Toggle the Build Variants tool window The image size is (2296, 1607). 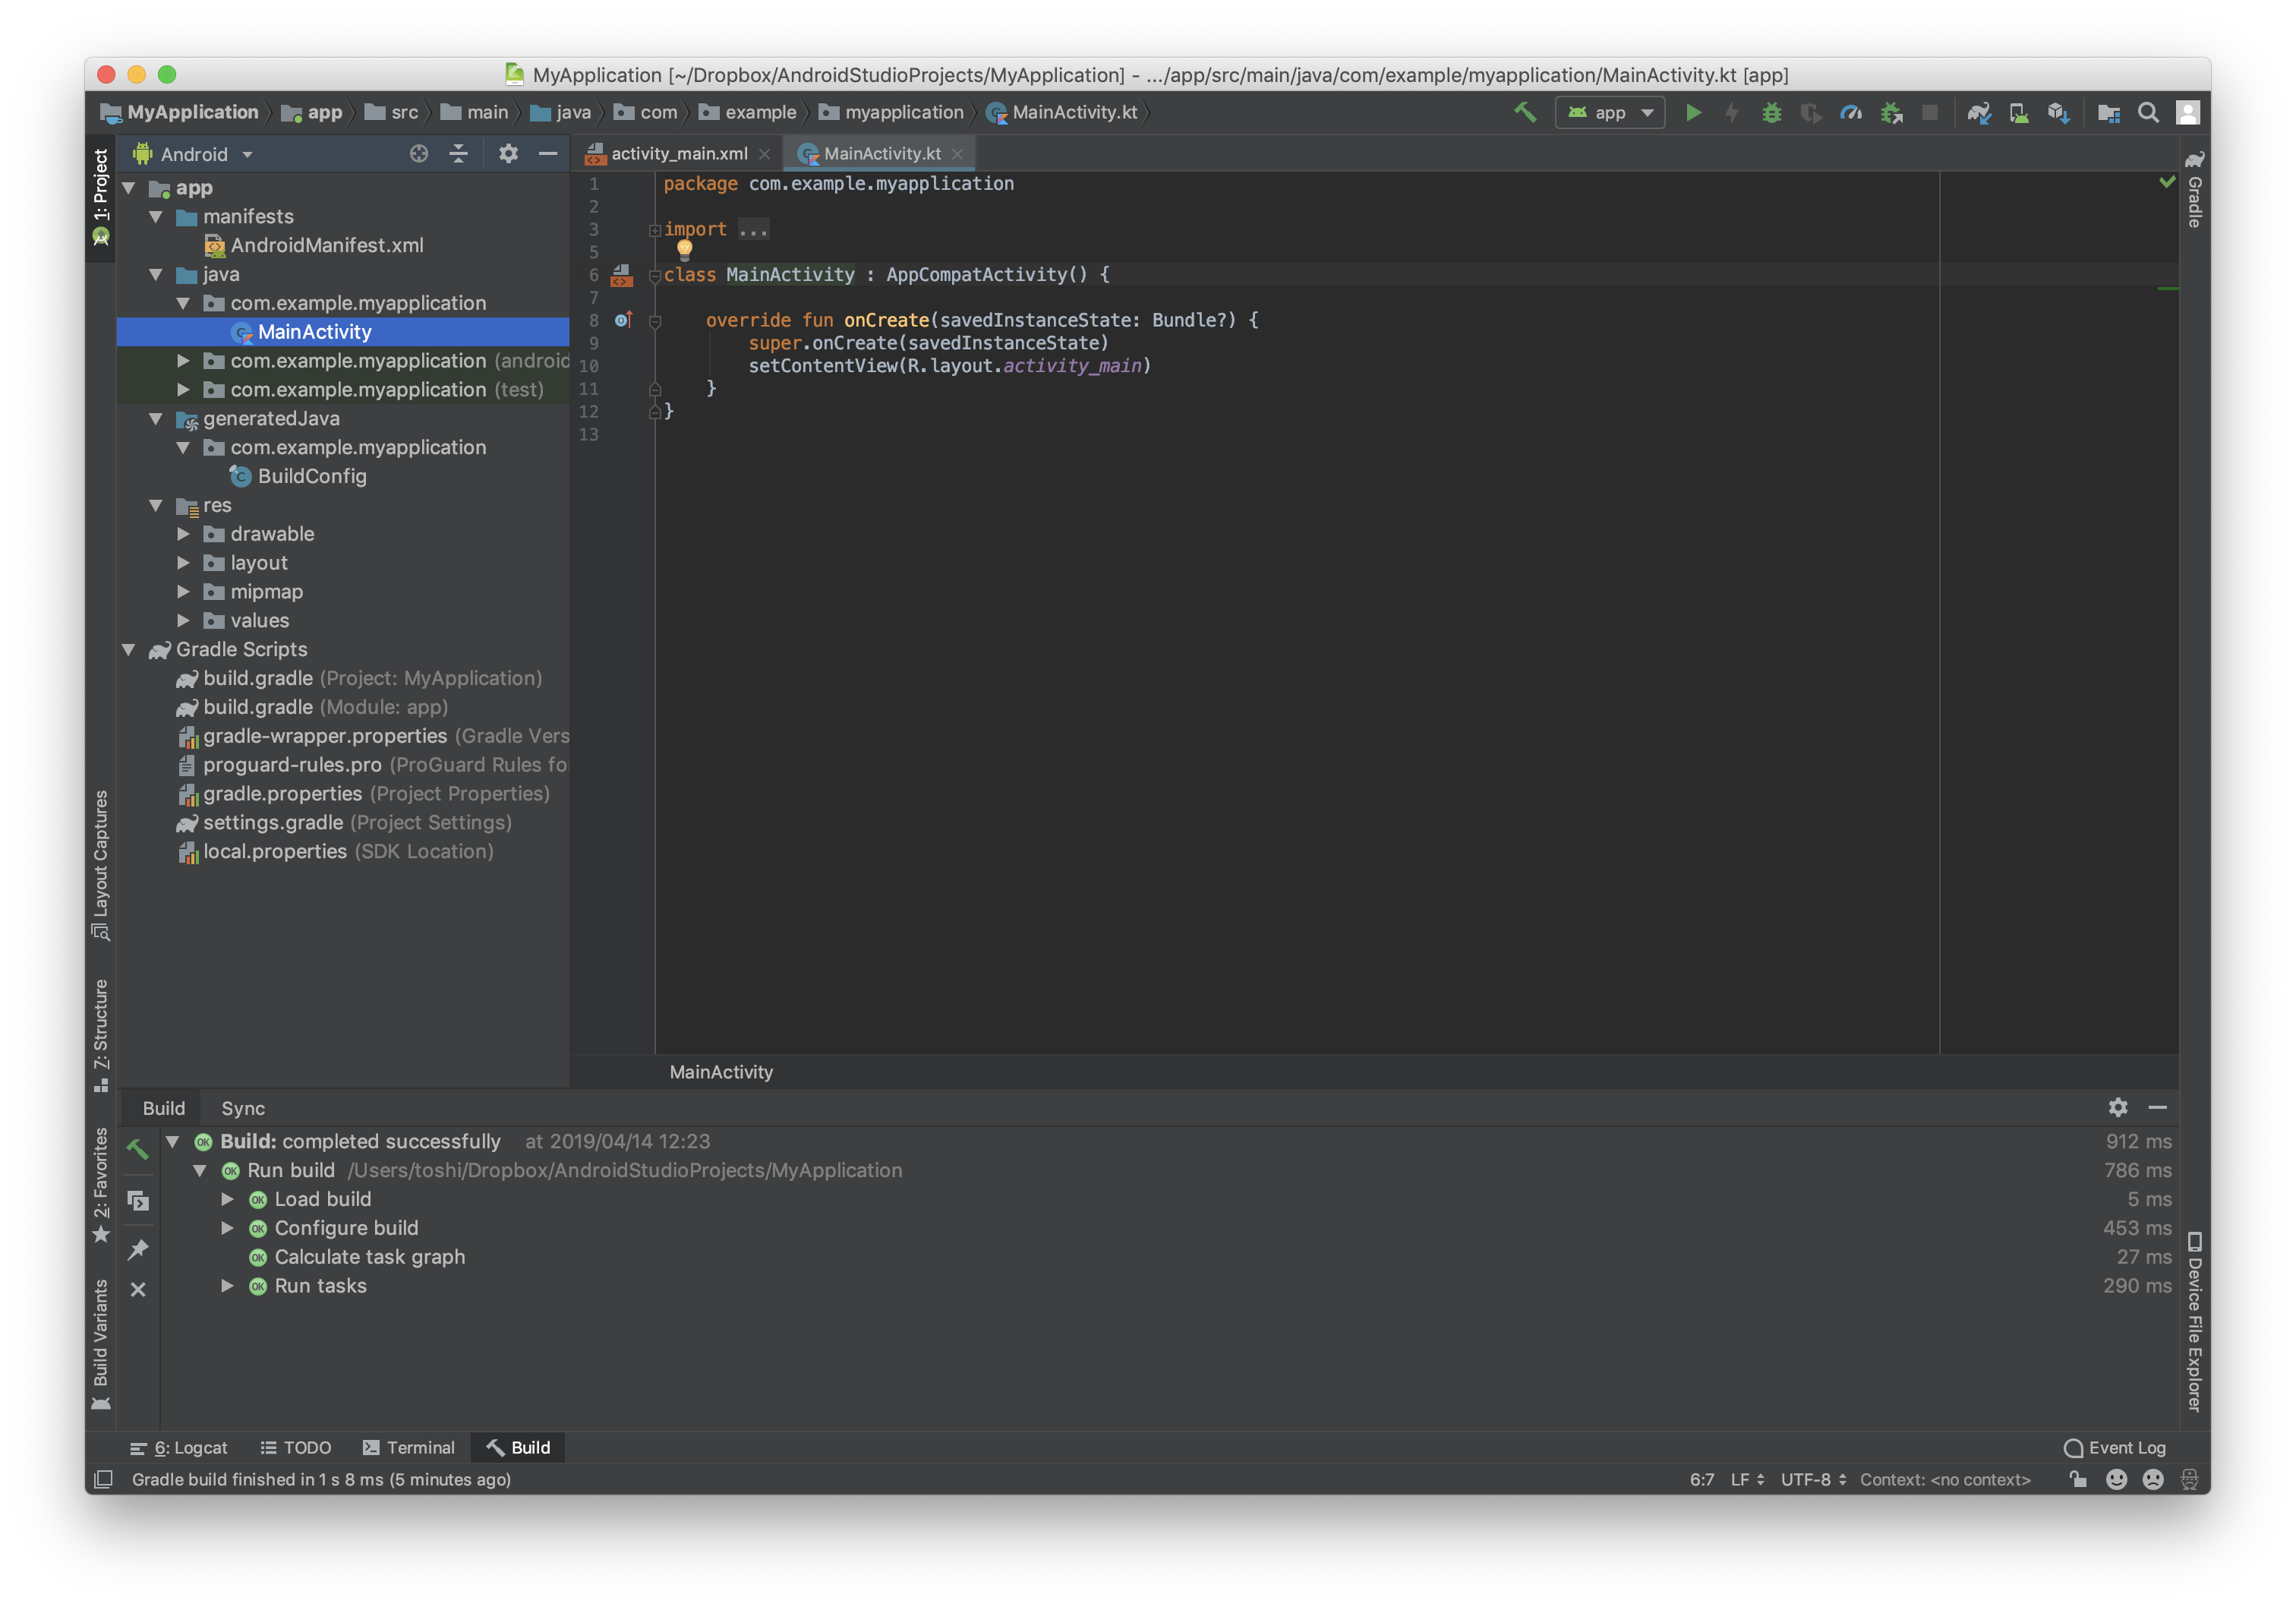point(101,1345)
